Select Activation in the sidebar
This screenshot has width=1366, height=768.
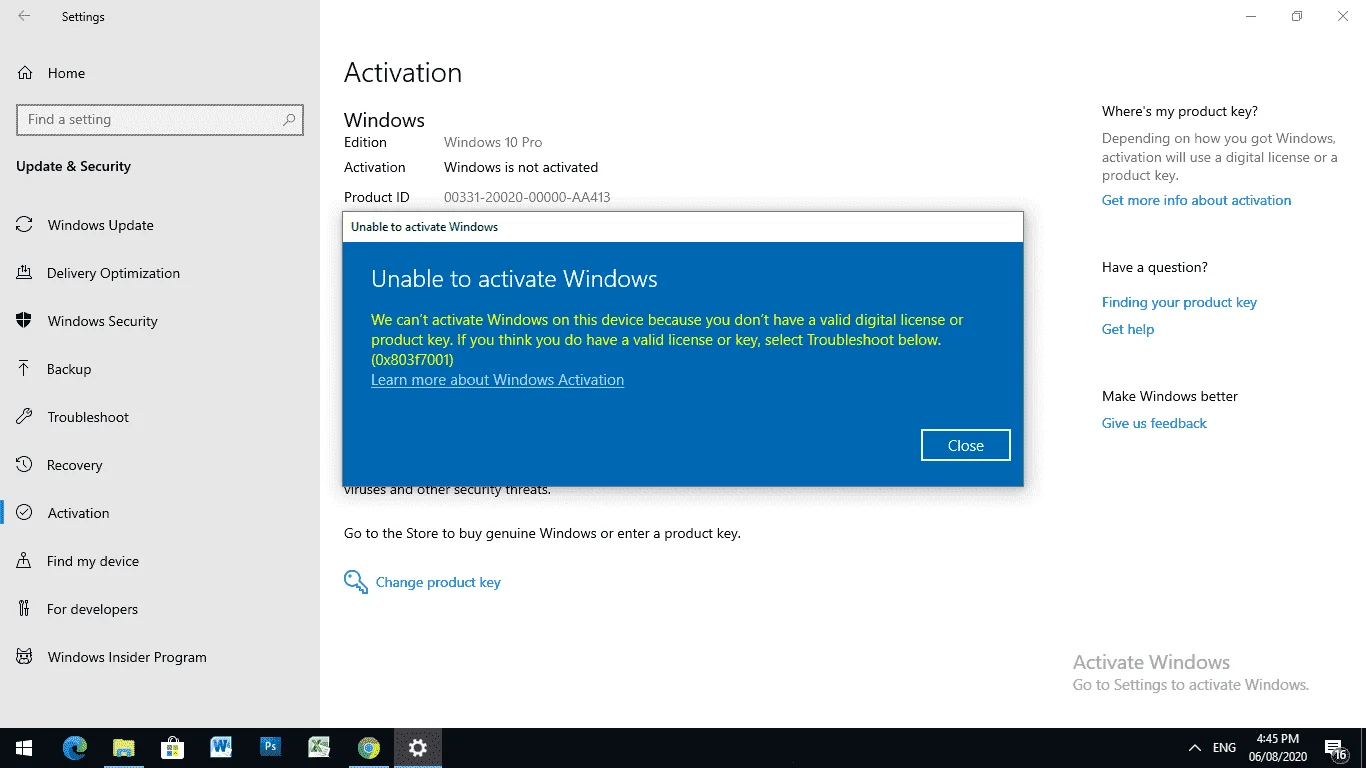63,513
